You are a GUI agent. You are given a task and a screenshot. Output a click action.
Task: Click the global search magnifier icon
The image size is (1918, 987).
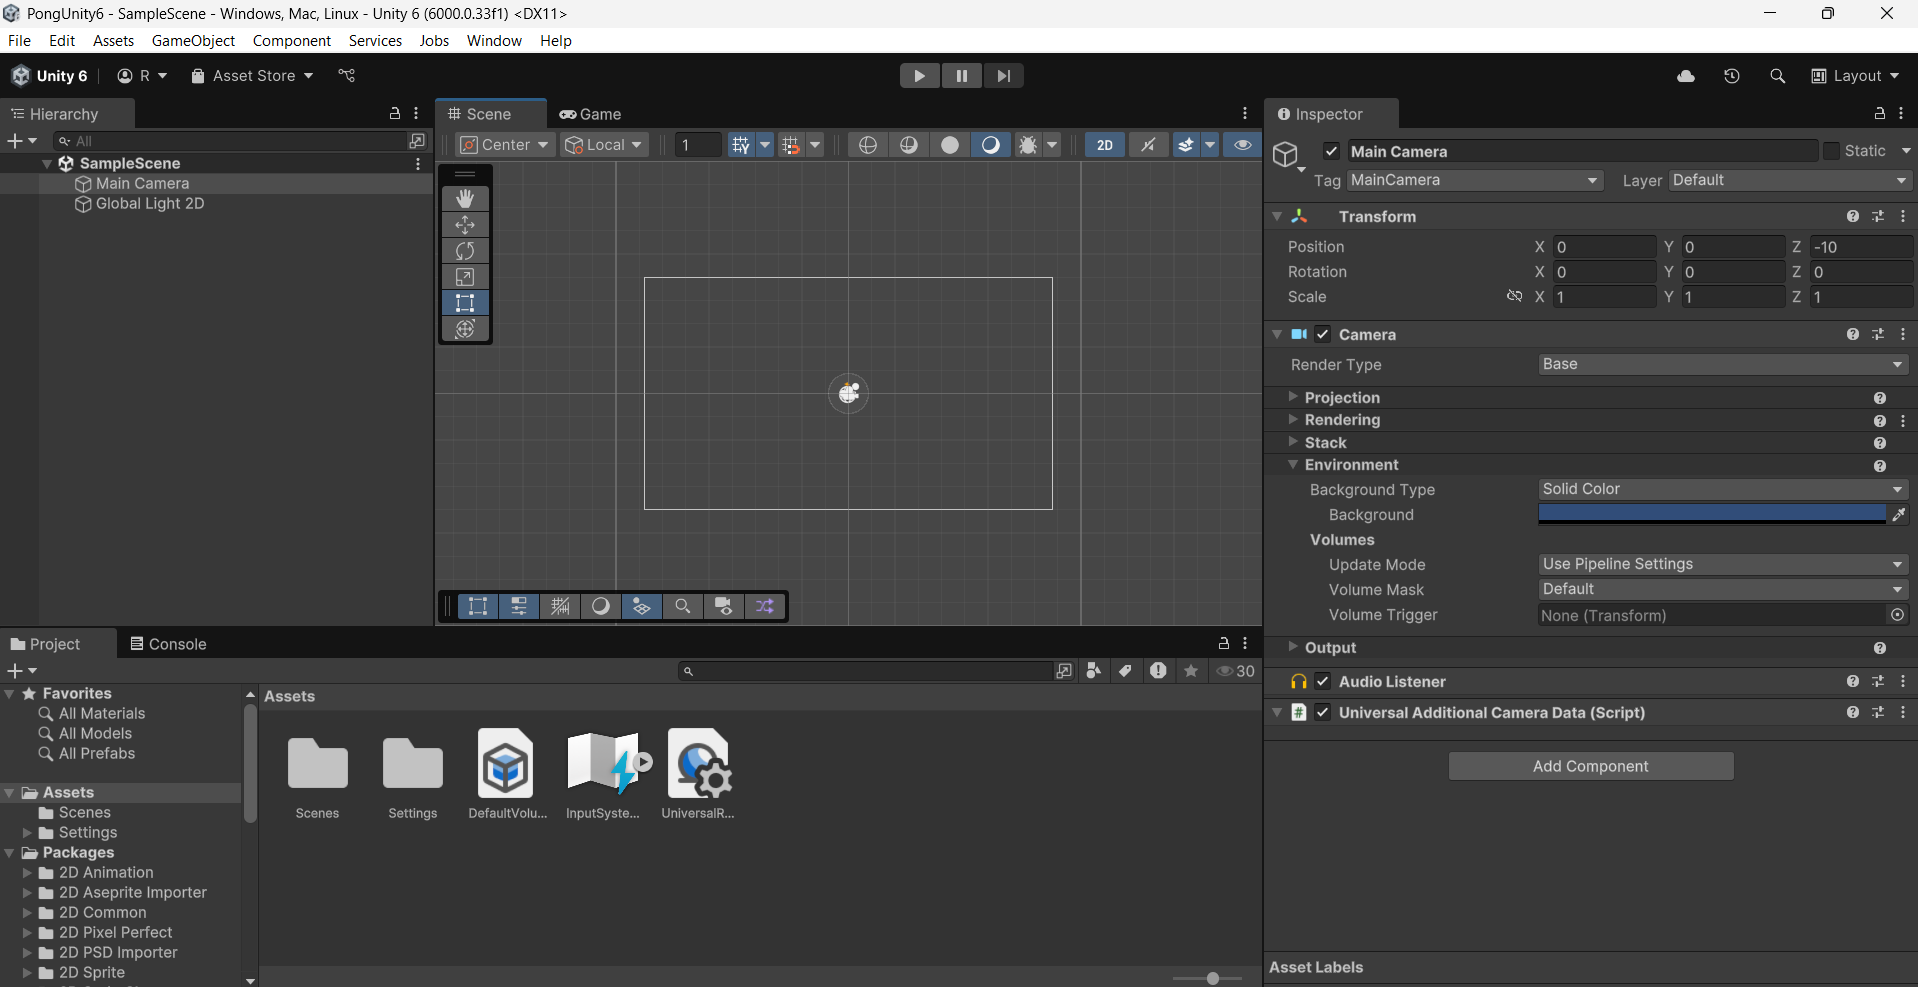1777,76
